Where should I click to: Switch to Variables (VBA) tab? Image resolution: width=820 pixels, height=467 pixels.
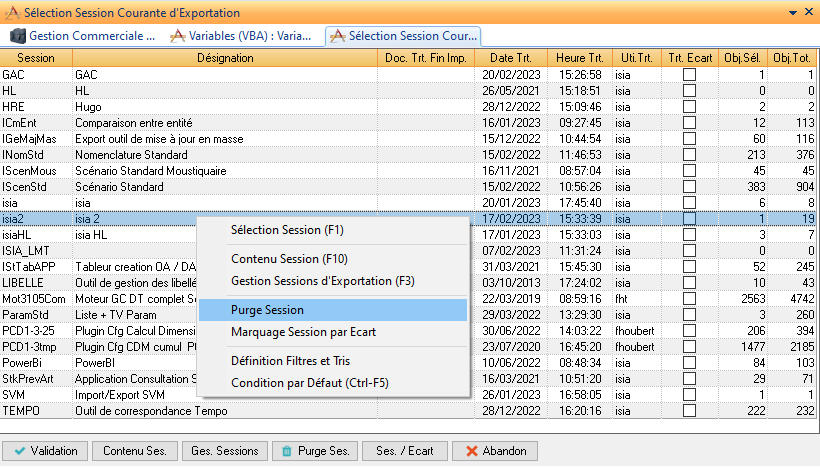tap(241, 36)
